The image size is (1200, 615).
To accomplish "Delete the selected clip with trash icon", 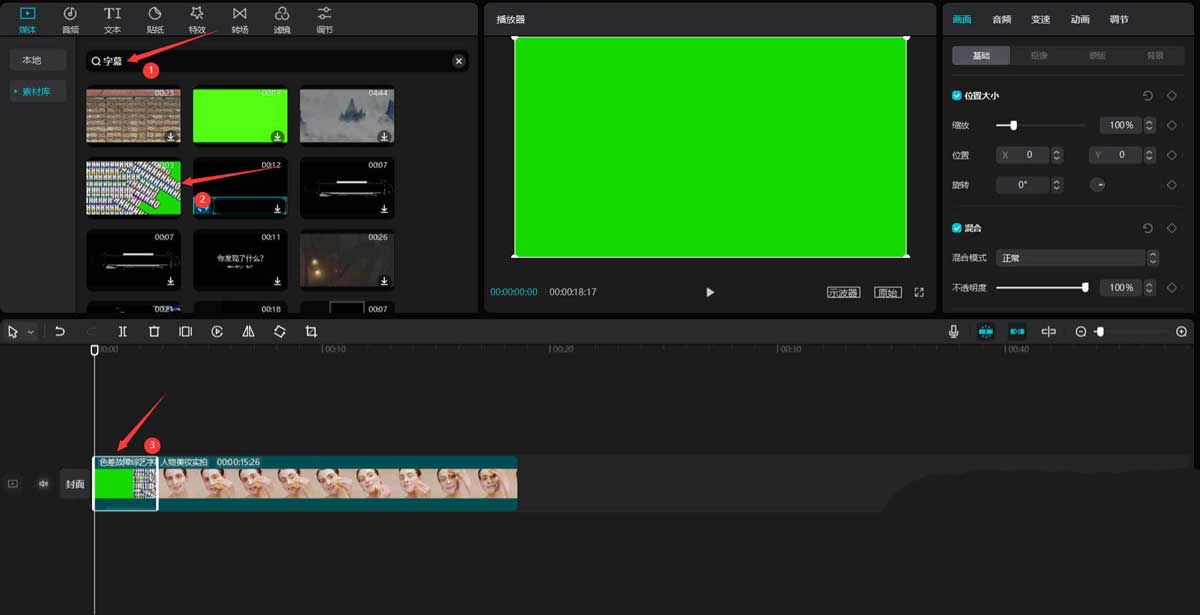I will pyautogui.click(x=154, y=331).
